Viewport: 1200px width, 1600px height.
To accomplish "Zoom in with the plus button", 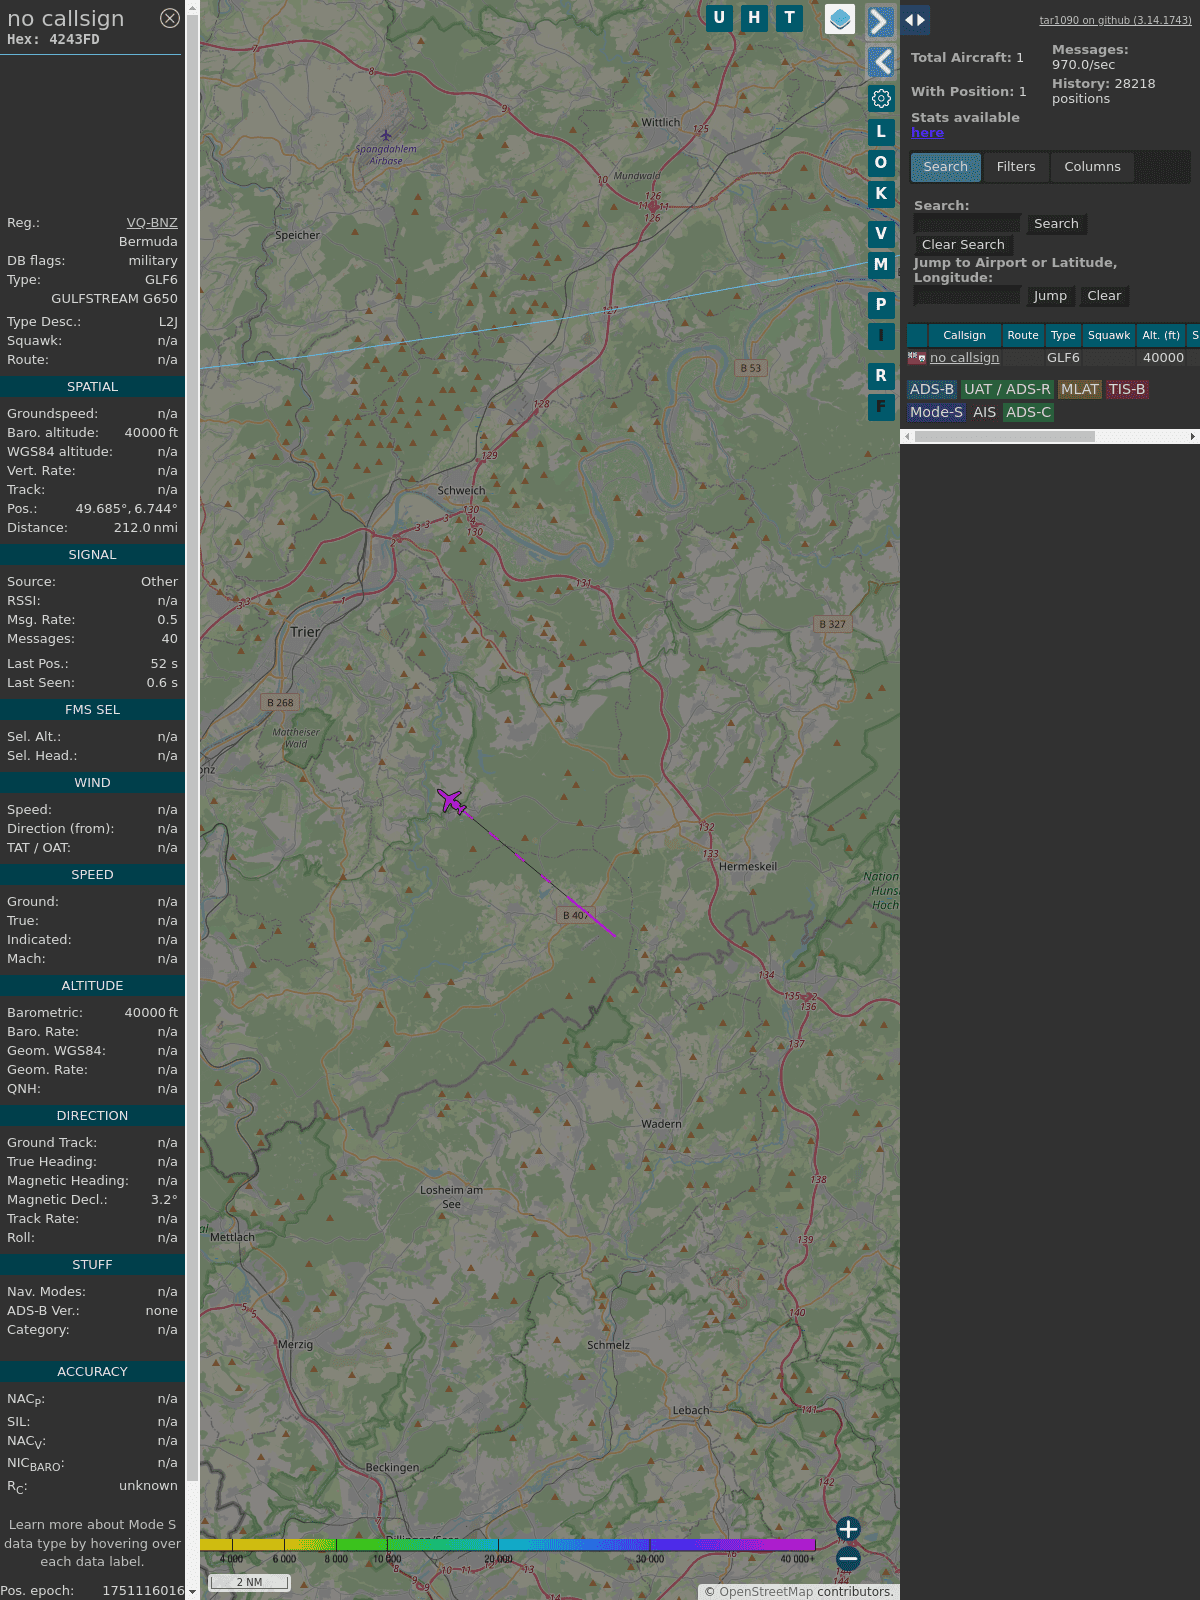I will [x=848, y=1529].
